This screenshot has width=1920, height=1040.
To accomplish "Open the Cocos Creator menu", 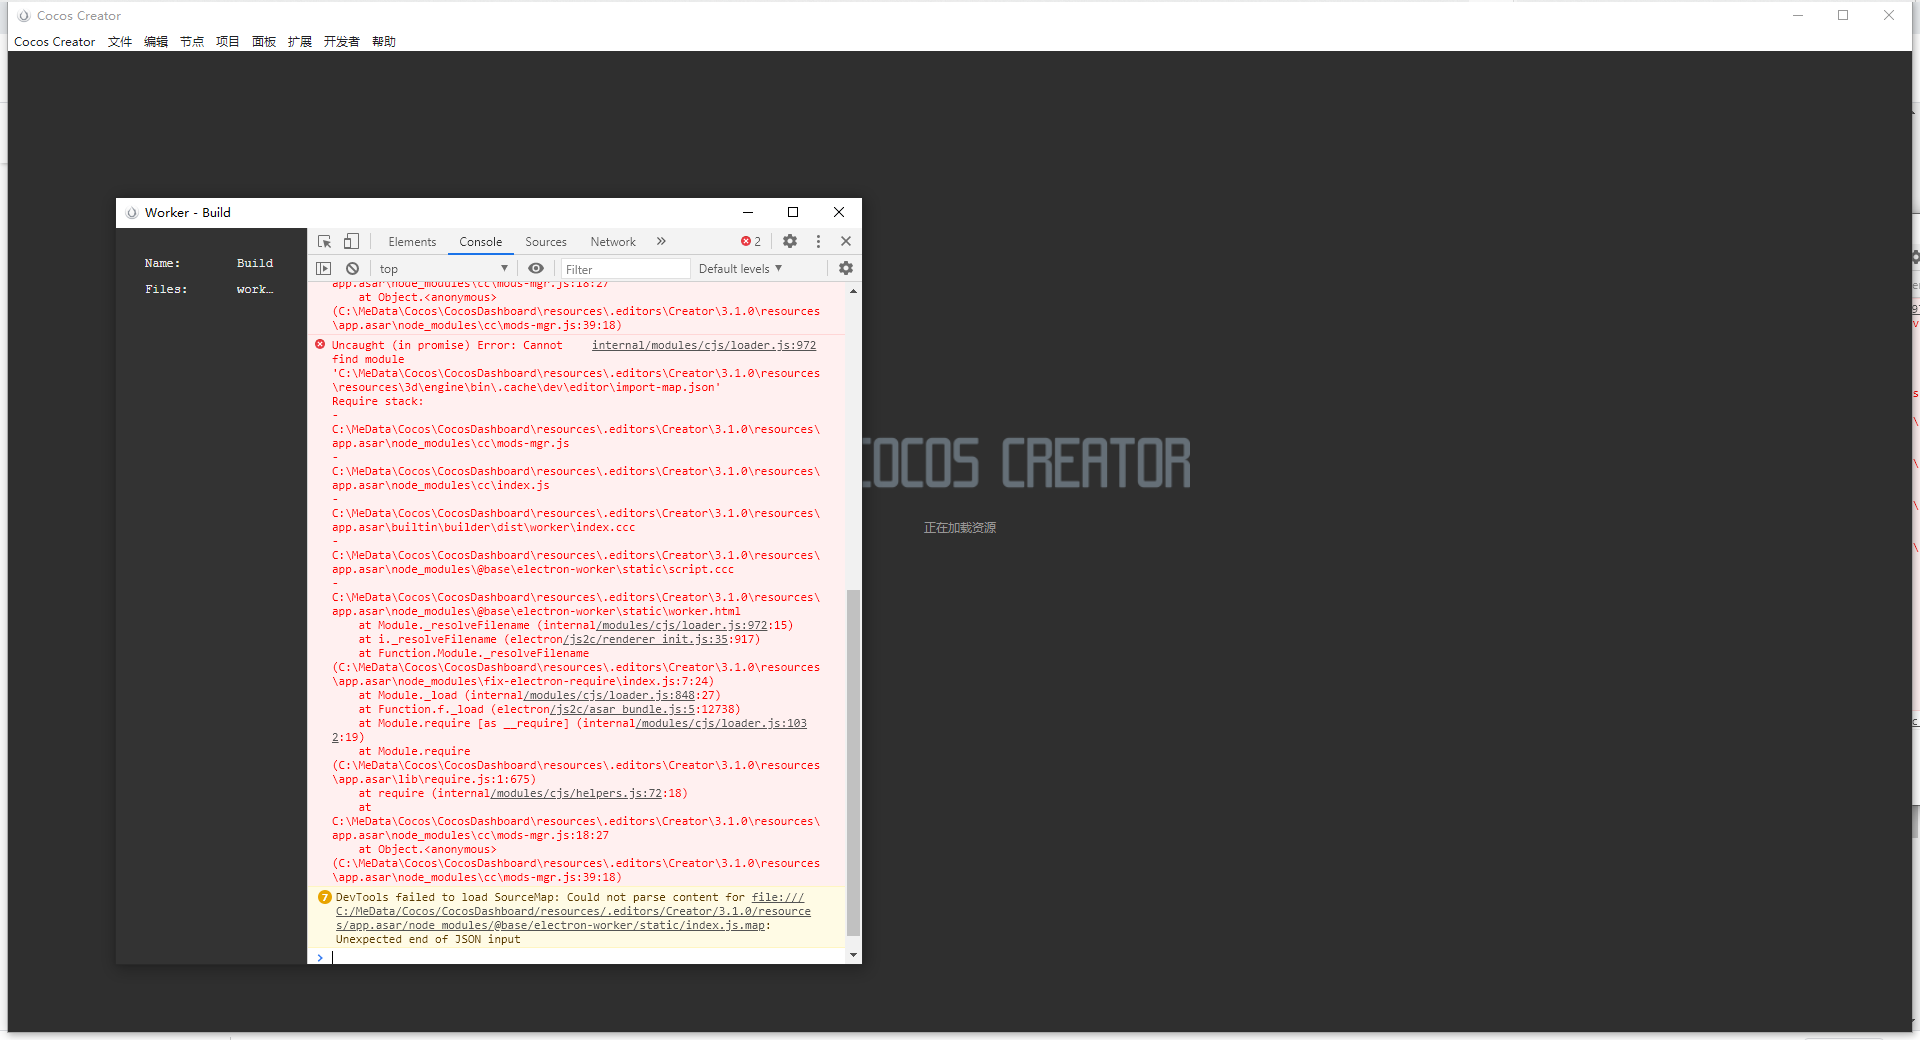I will 55,42.
